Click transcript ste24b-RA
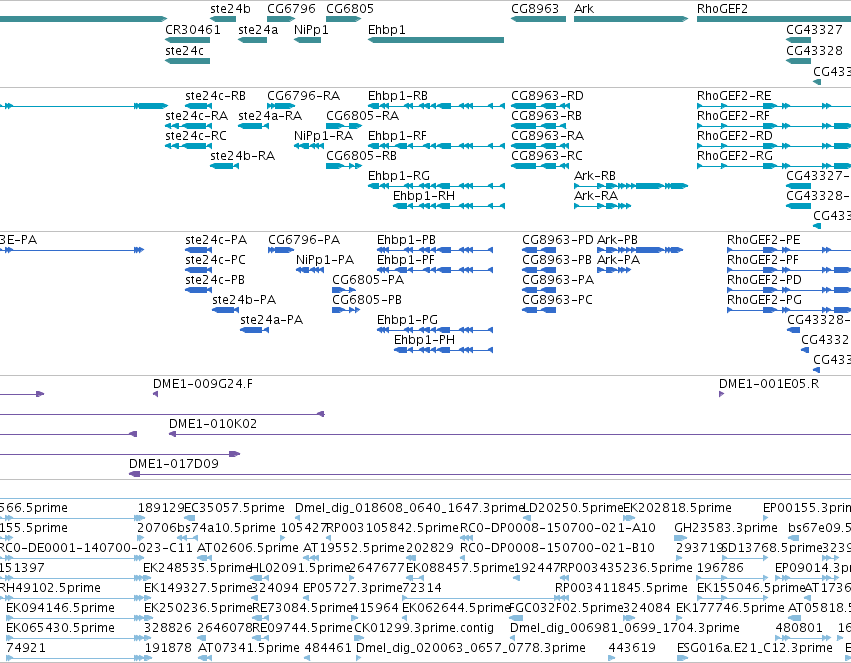 pyautogui.click(x=224, y=165)
